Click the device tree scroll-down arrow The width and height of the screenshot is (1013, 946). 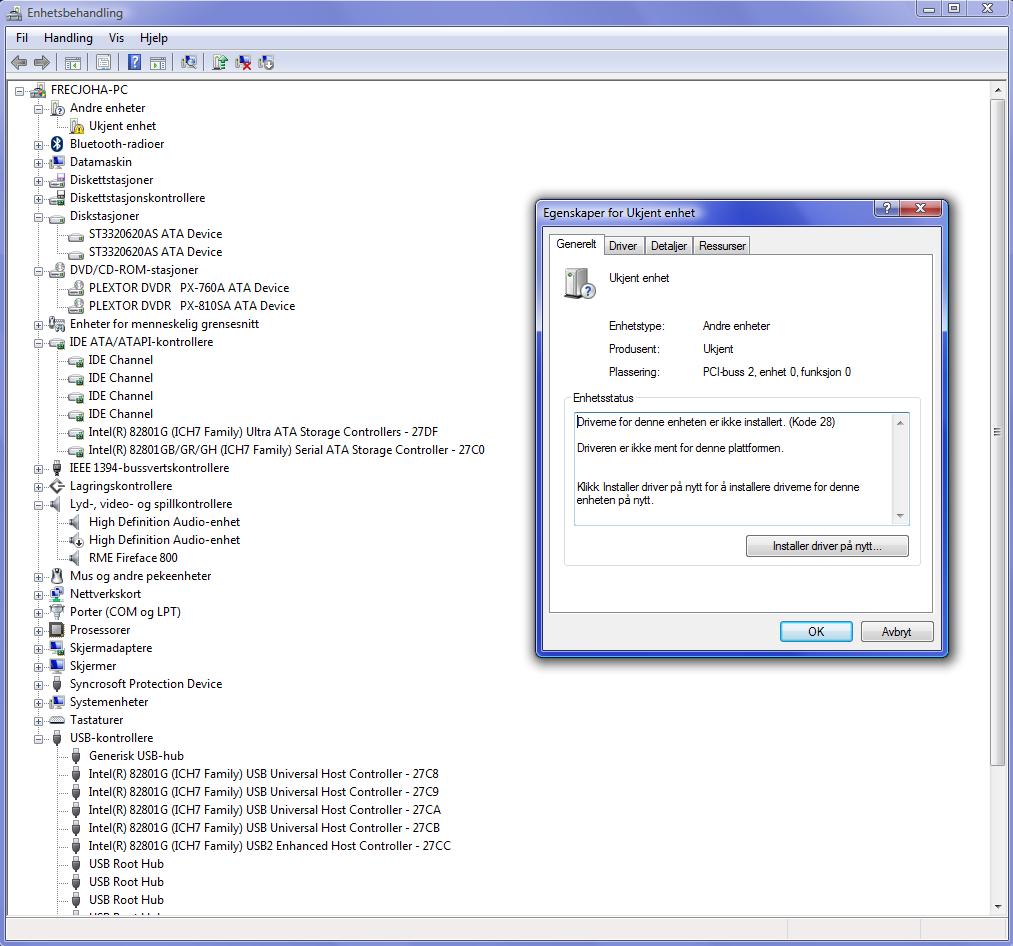997,907
